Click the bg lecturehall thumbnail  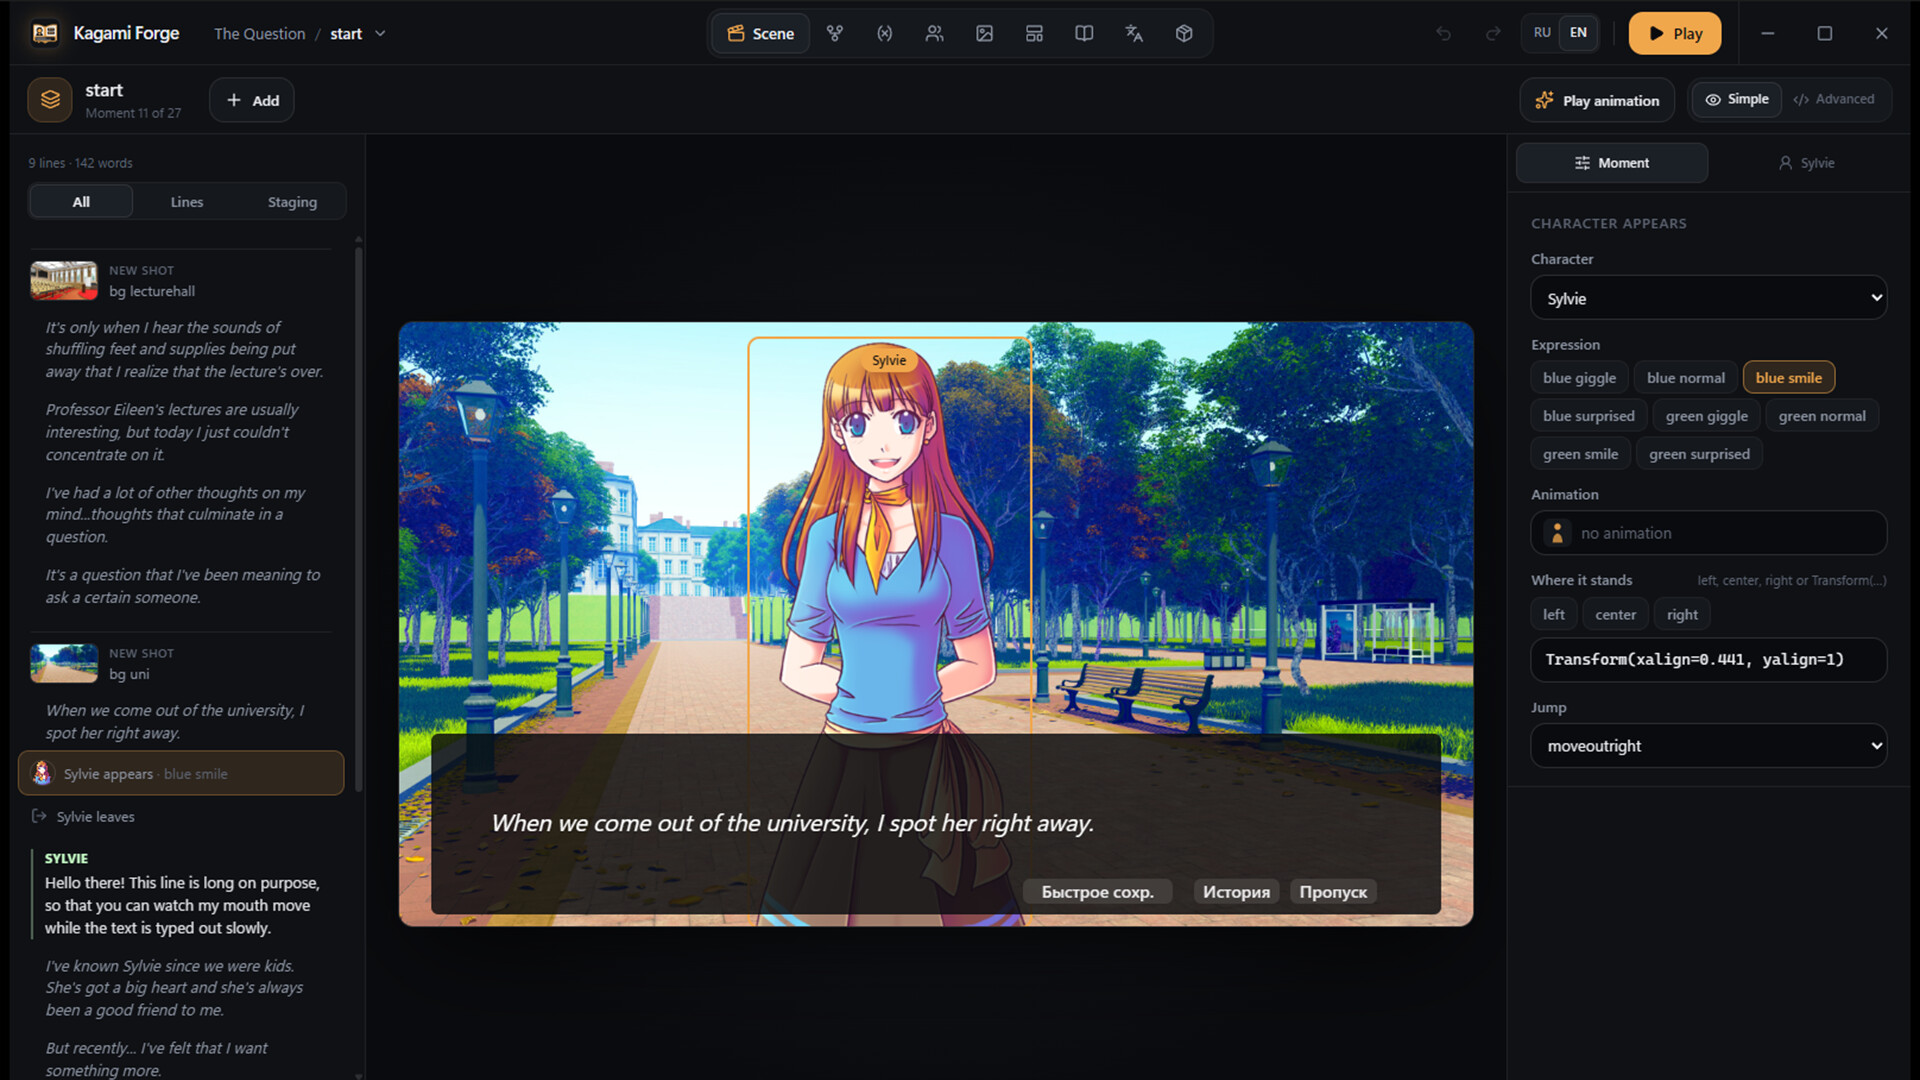(x=64, y=280)
